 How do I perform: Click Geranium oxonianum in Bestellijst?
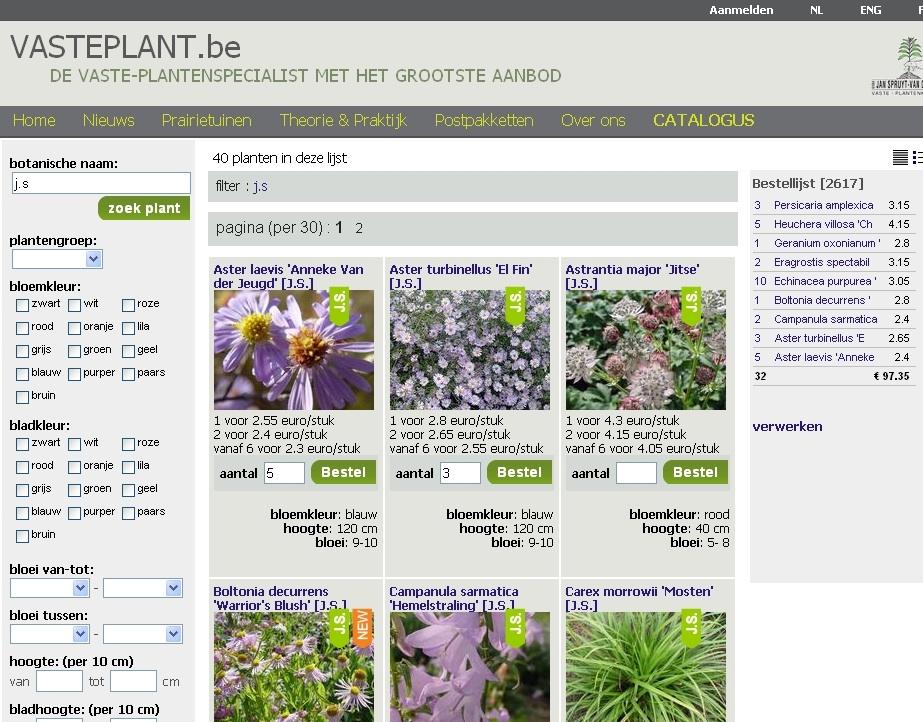point(827,243)
